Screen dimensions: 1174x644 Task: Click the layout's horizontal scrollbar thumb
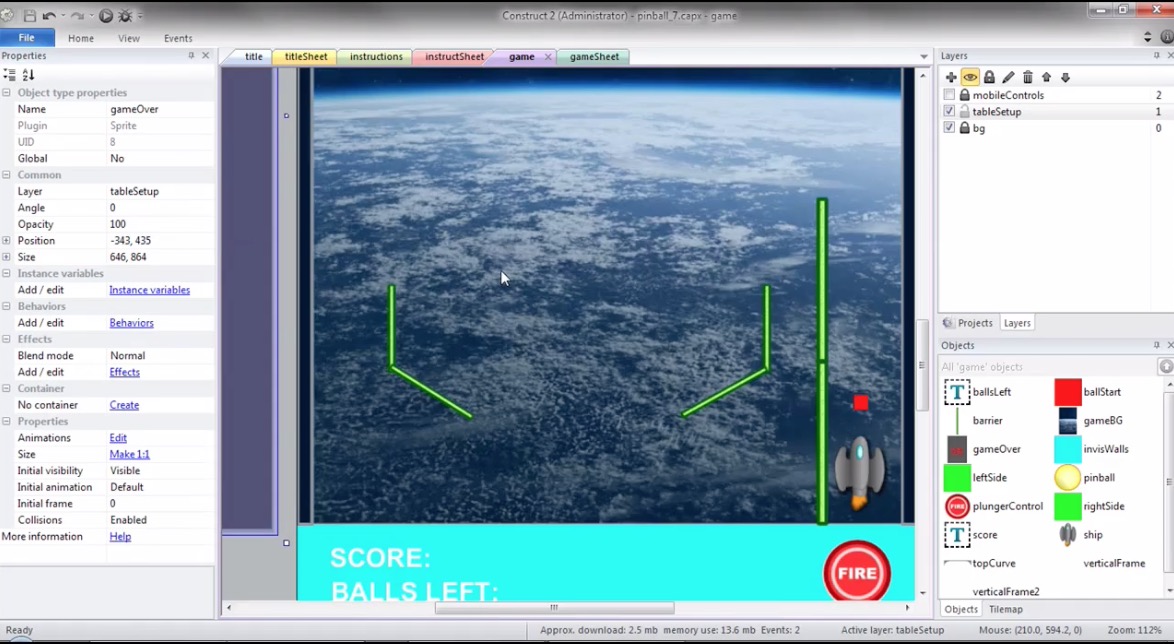point(553,608)
